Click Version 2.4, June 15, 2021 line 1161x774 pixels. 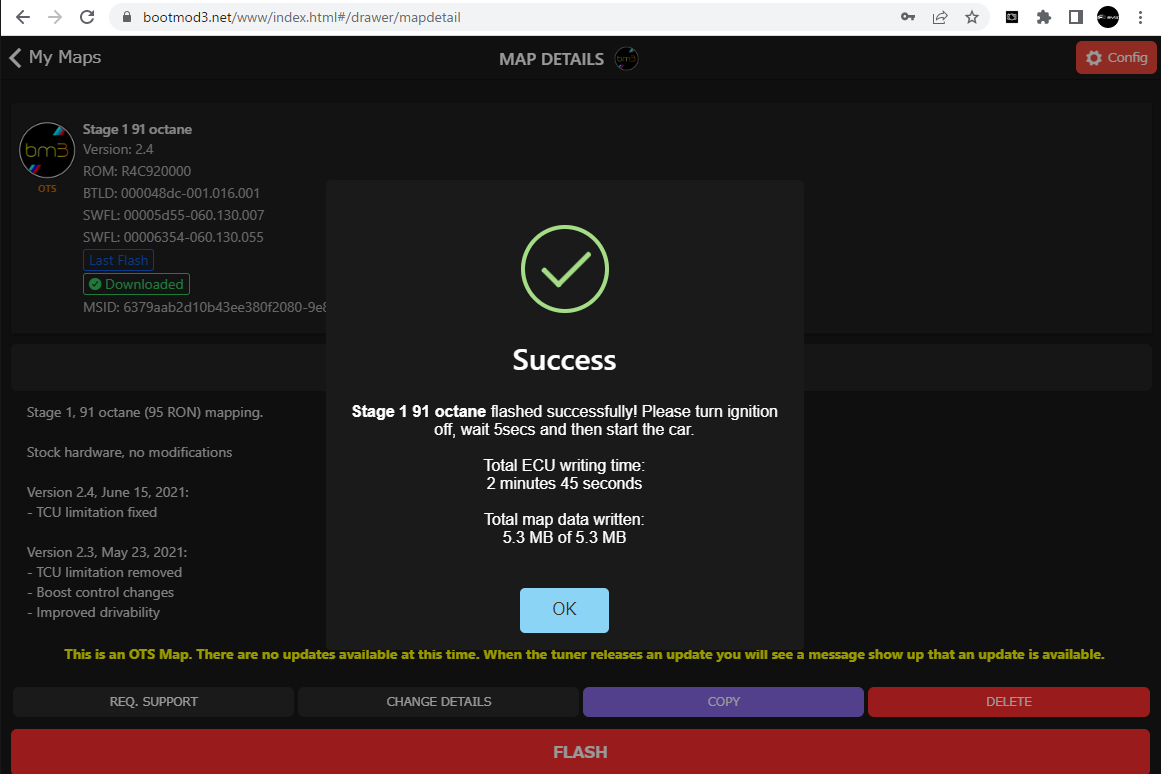(x=108, y=493)
